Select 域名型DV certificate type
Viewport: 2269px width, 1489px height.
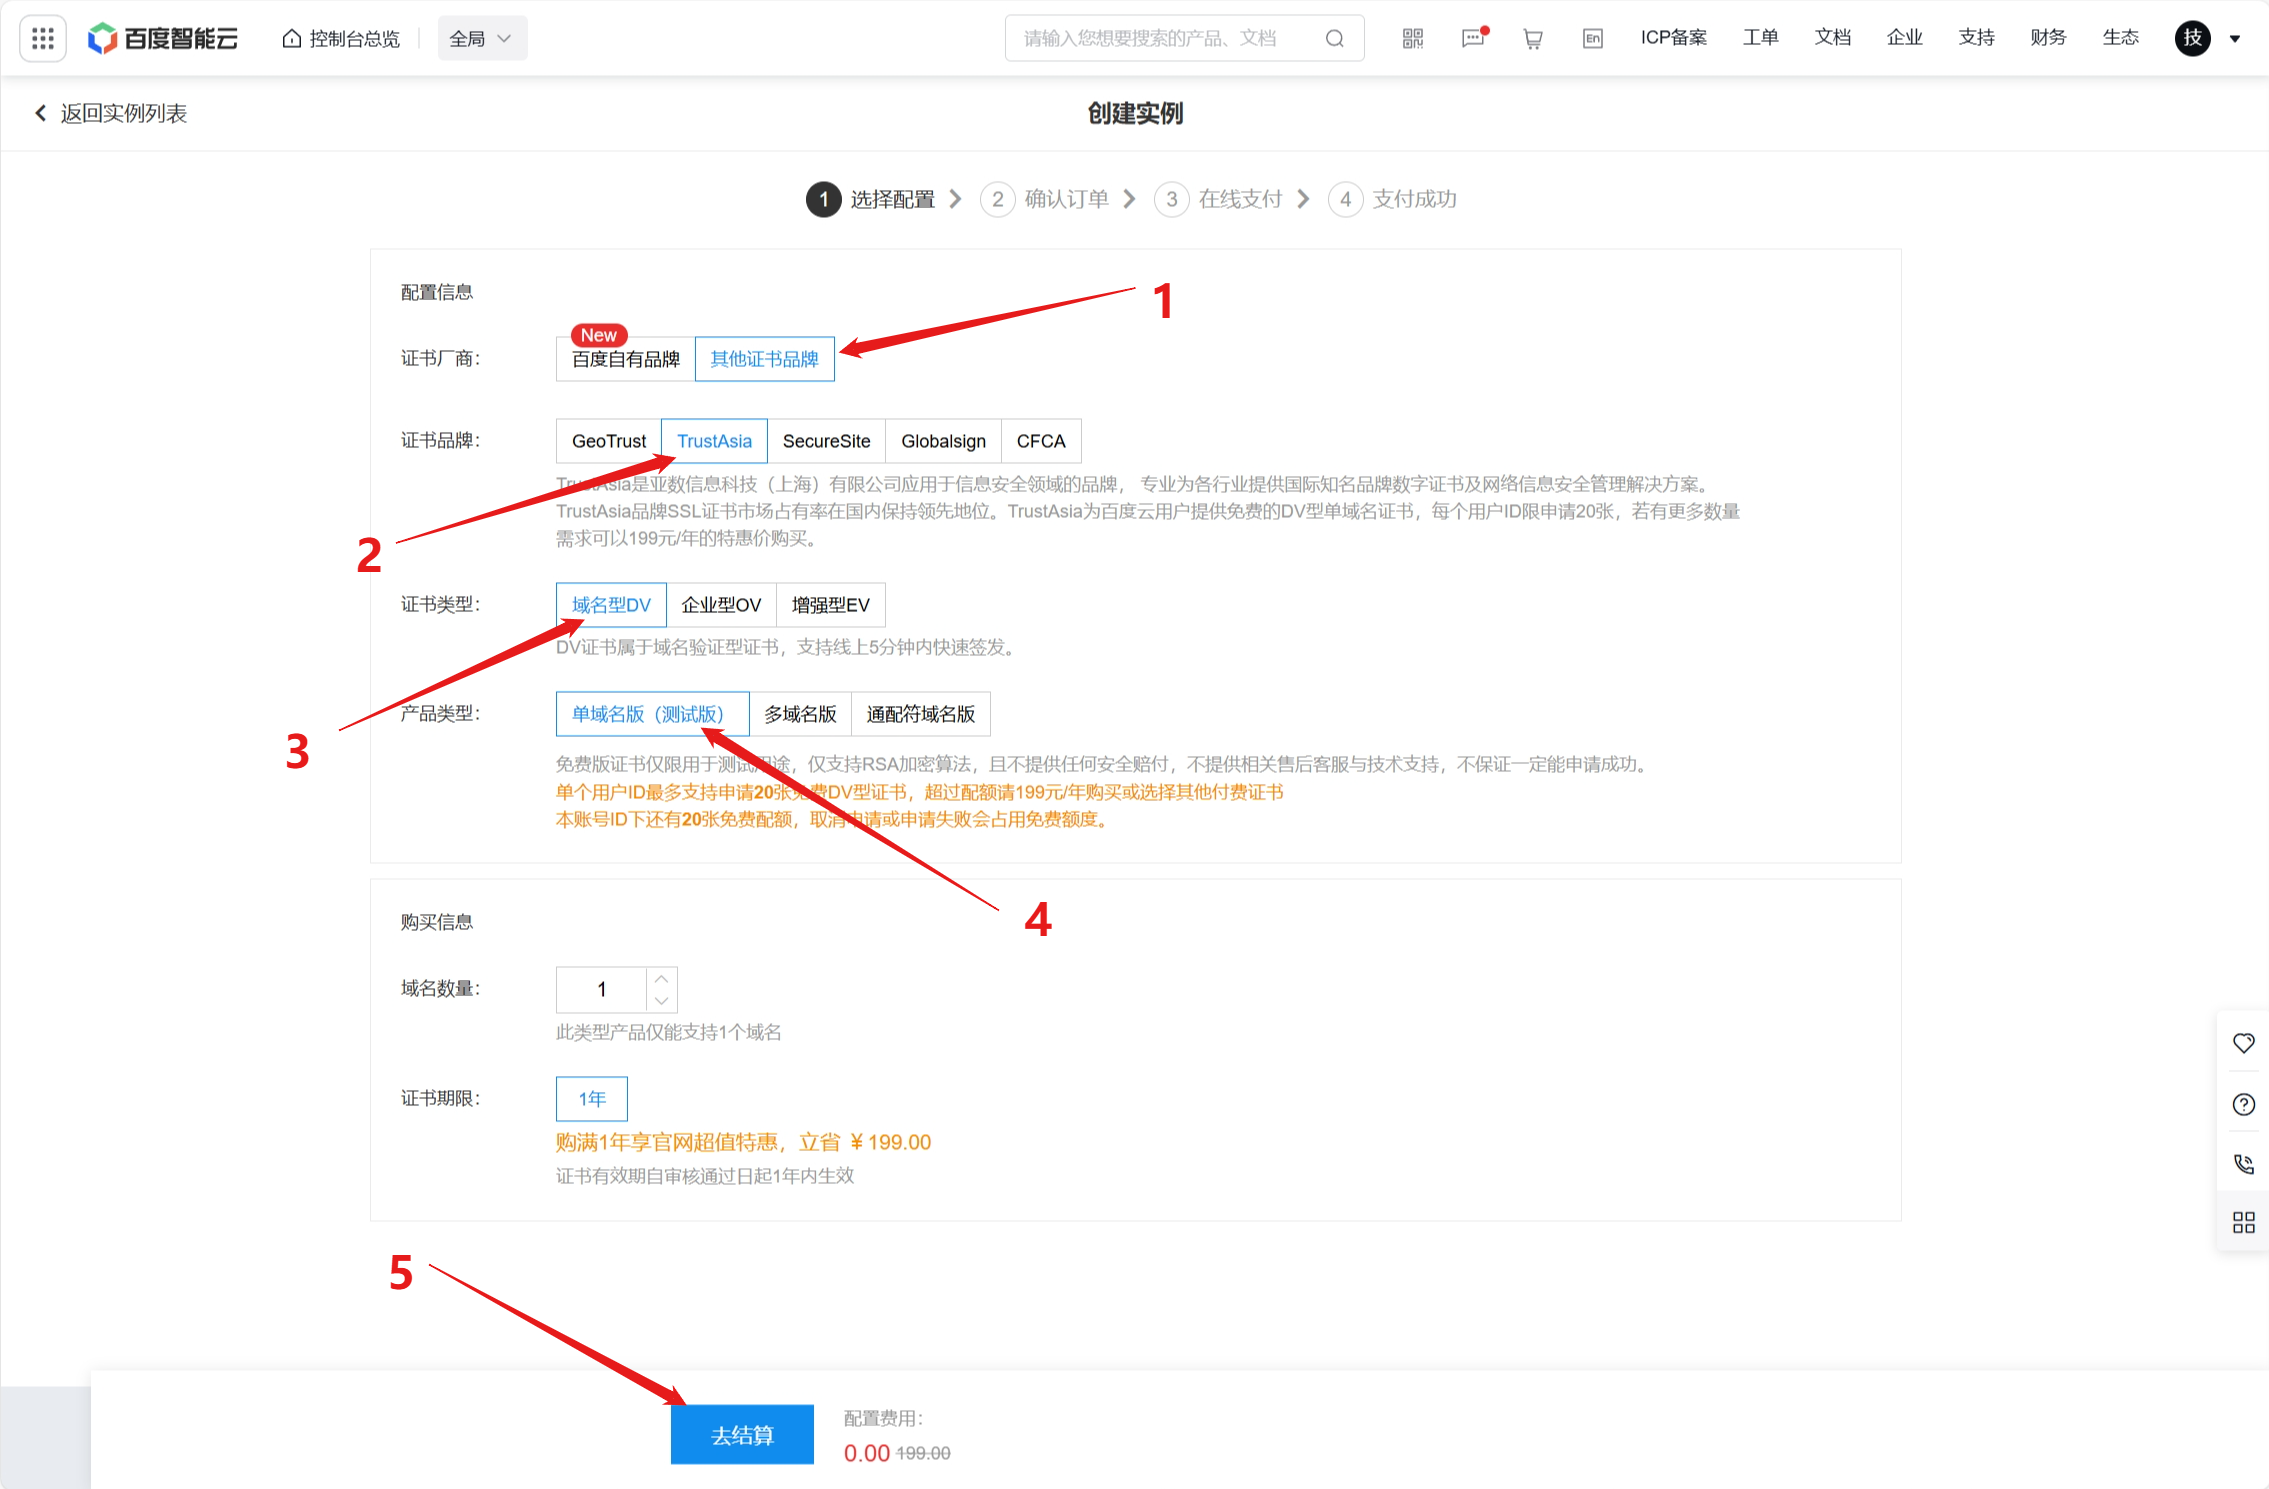pos(611,605)
